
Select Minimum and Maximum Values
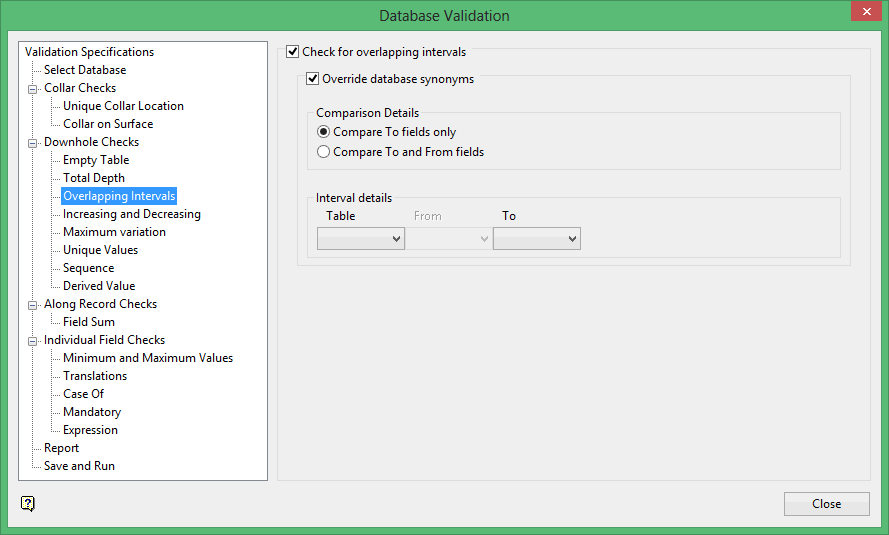(148, 358)
